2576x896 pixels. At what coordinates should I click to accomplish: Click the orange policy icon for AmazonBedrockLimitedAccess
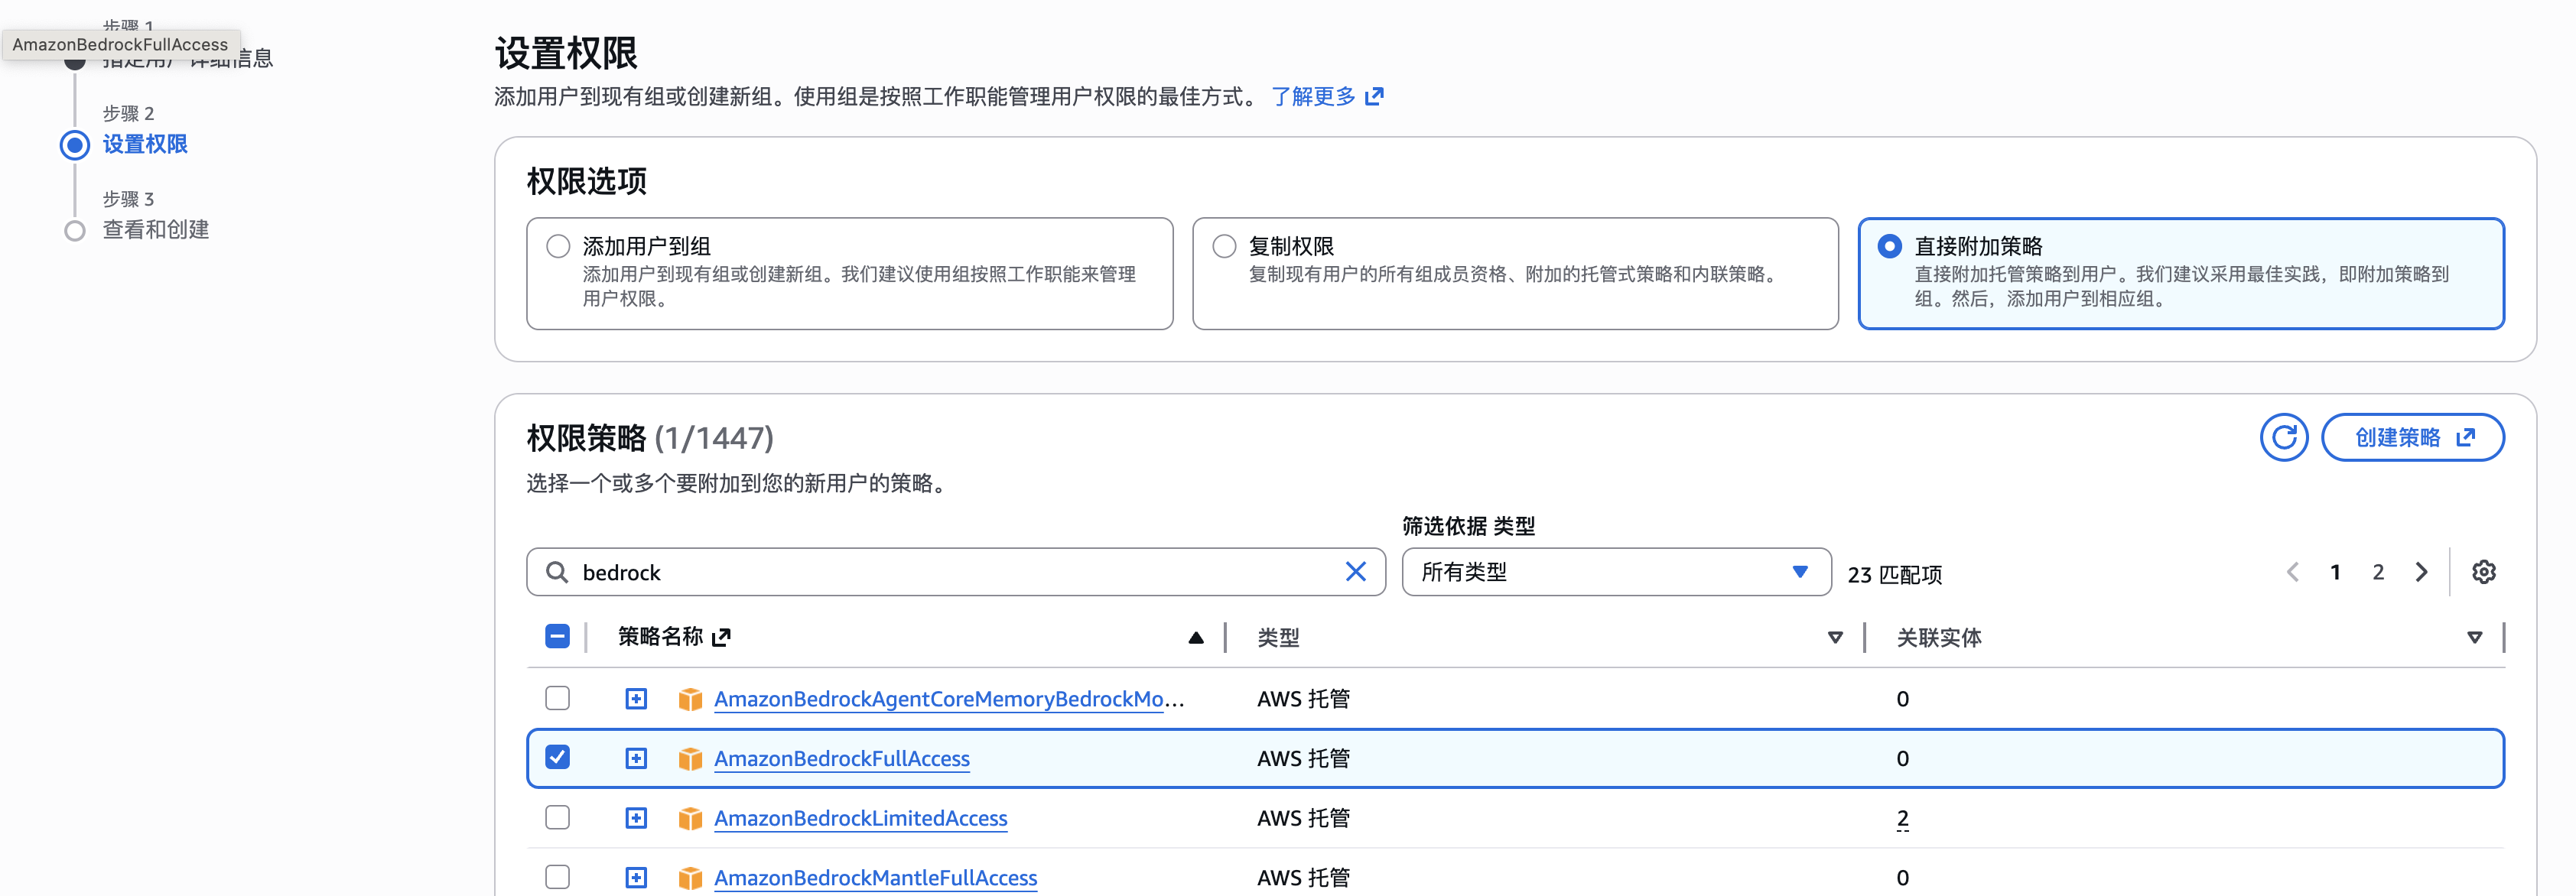coord(690,818)
